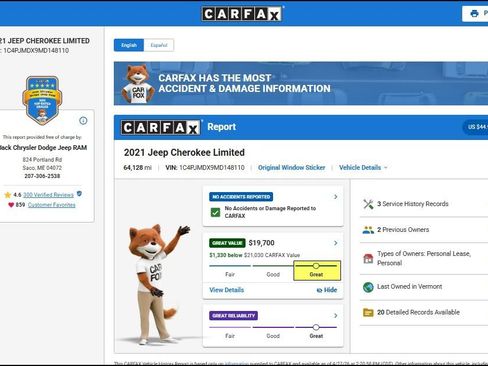This screenshot has height=366, width=488.
Task: Click the GREAT RELIABILITY badge
Action: (233, 316)
